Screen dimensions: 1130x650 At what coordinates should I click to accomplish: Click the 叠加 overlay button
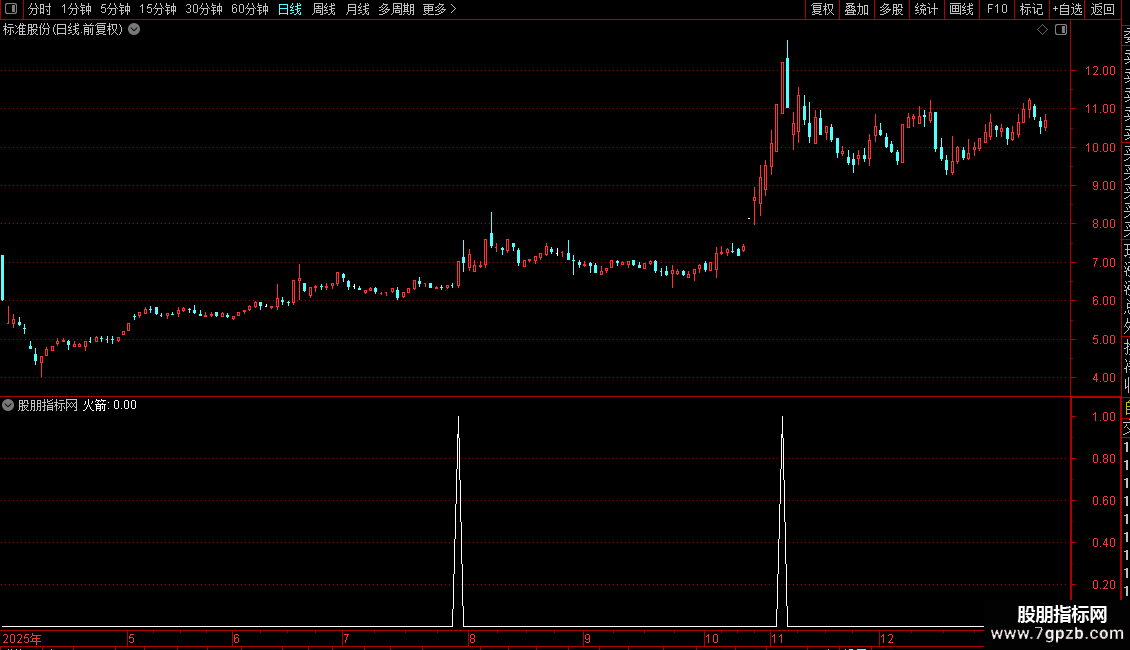(x=857, y=9)
